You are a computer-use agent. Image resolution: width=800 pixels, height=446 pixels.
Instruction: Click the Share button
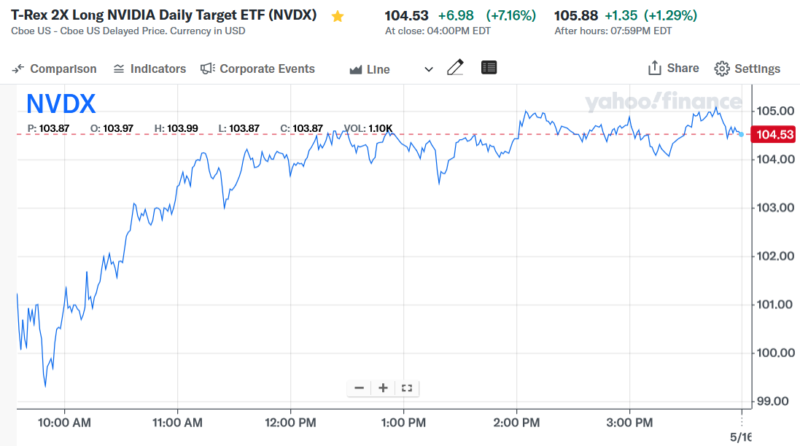click(x=673, y=68)
